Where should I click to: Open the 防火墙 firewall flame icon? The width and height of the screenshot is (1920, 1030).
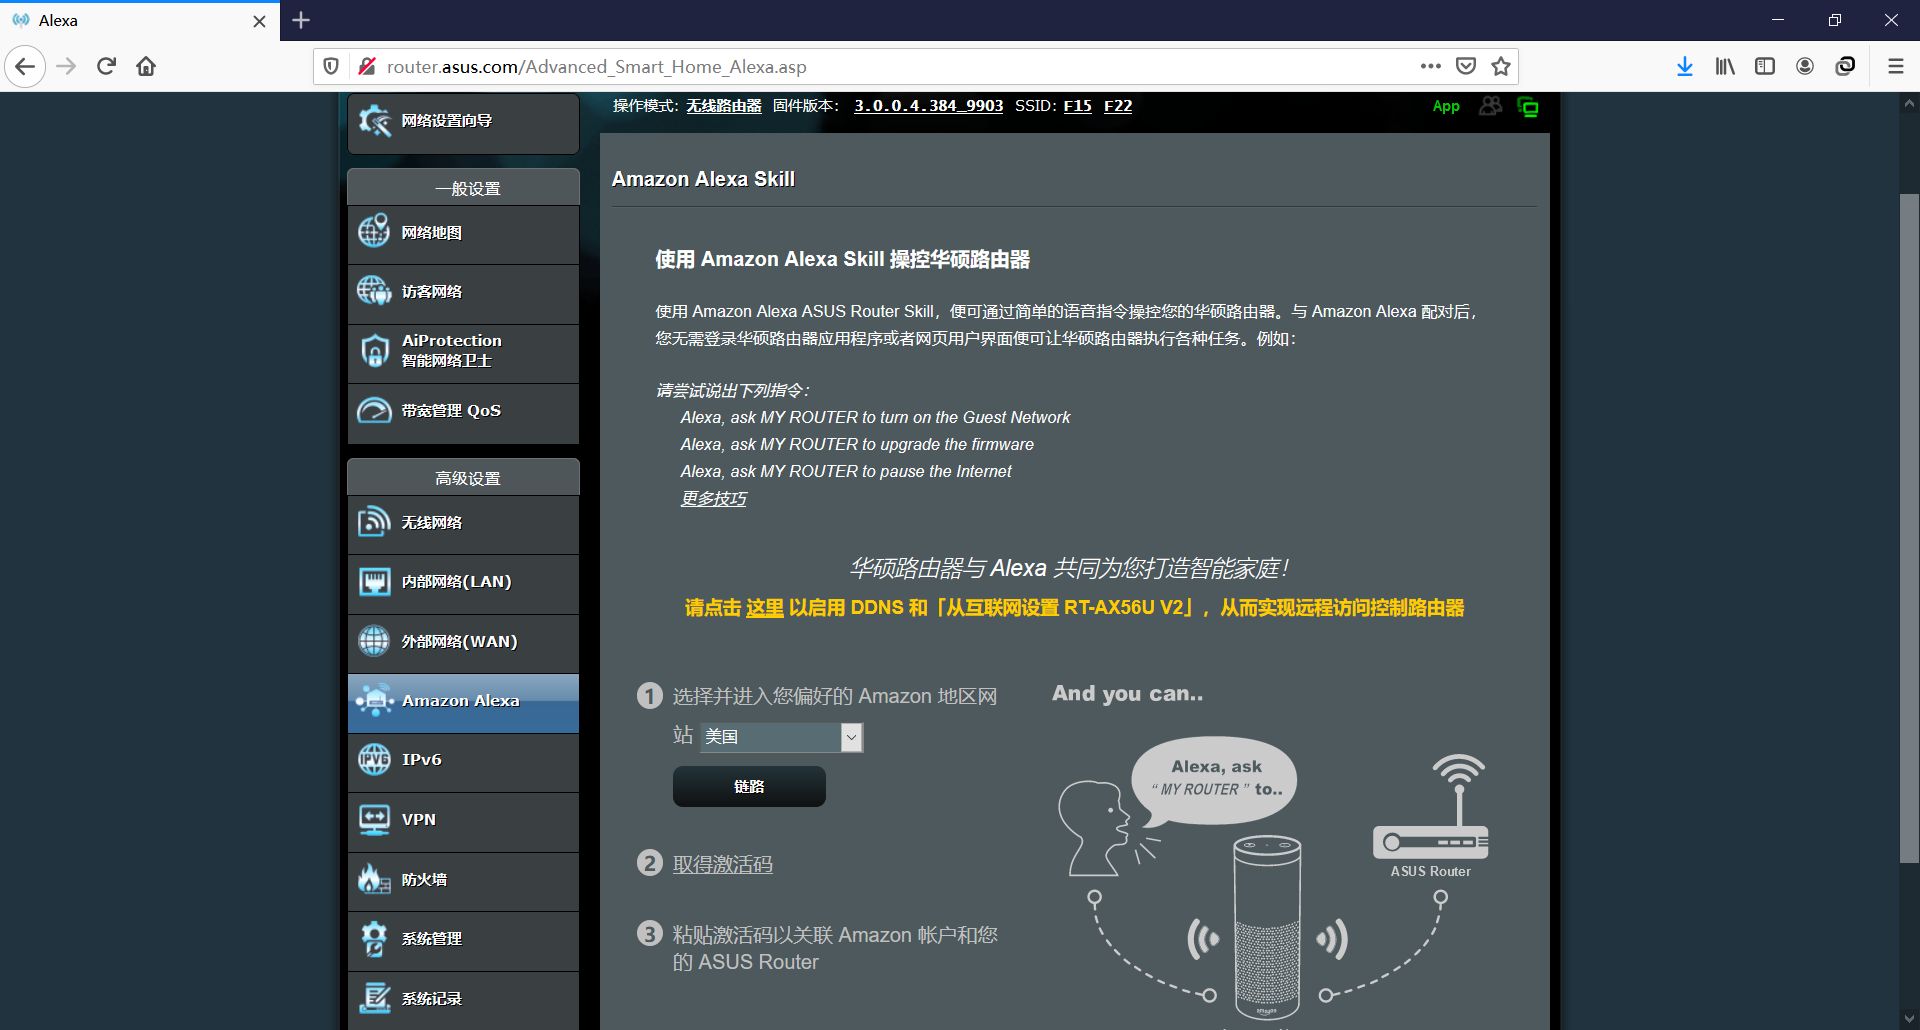point(374,879)
